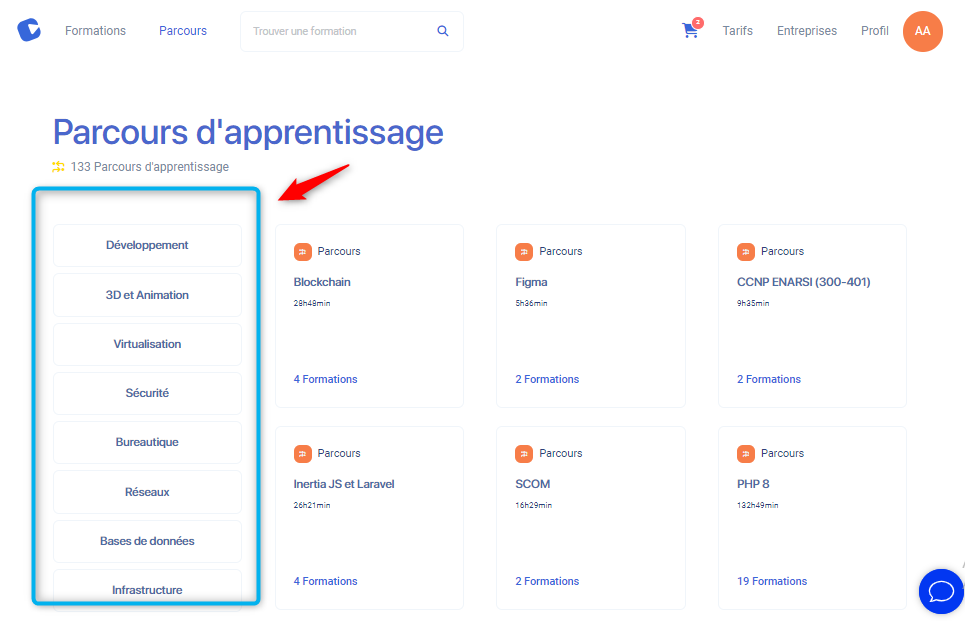The height and width of the screenshot is (621, 965).
Task: Filter by 3D et Animation category
Action: coord(147,295)
